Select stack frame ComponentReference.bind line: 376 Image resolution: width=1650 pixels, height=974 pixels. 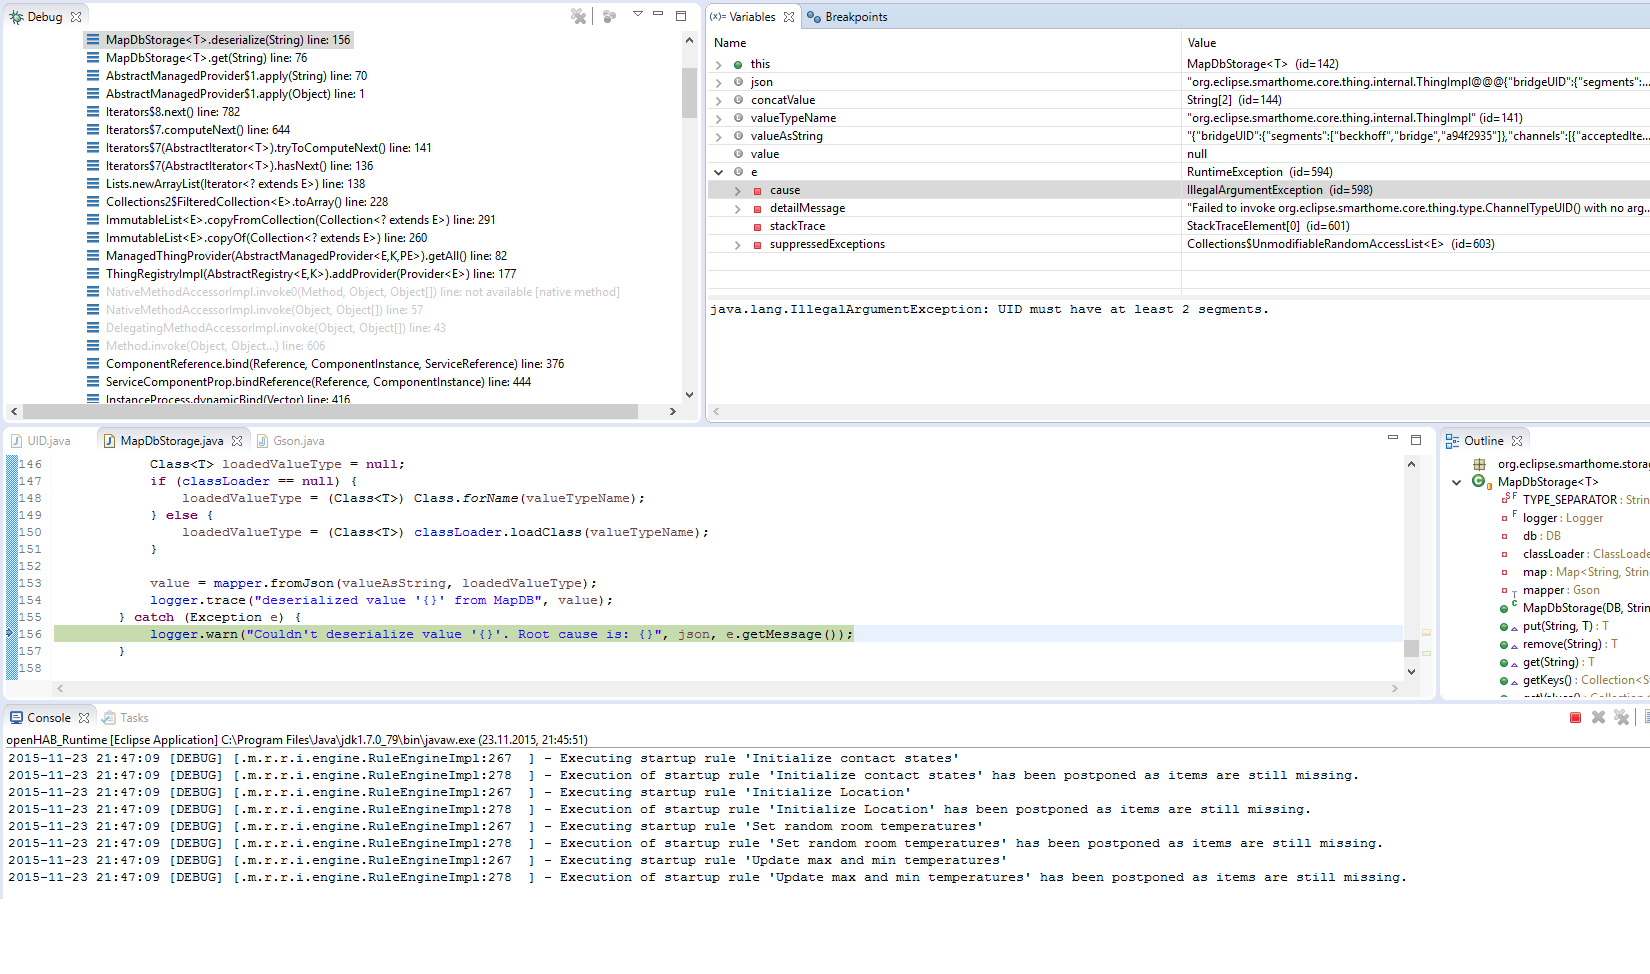click(335, 364)
